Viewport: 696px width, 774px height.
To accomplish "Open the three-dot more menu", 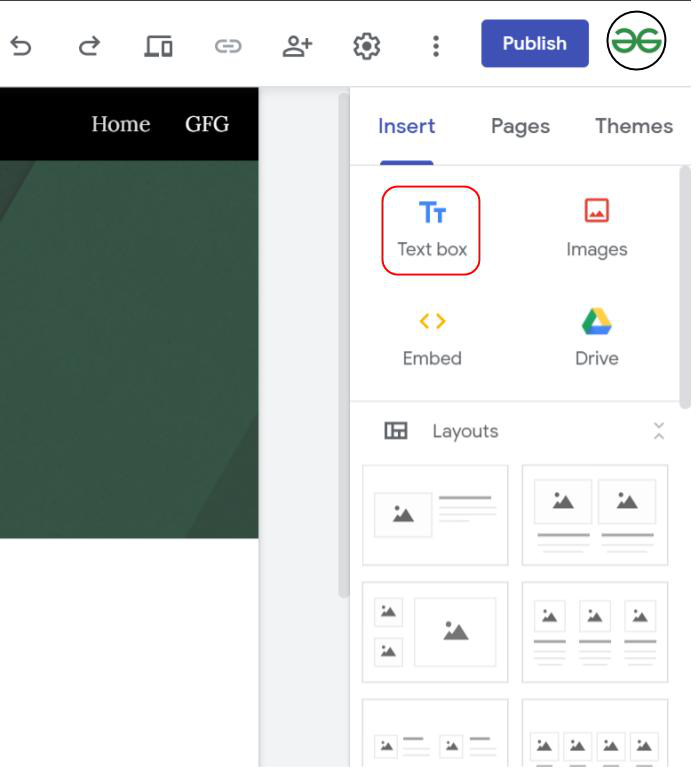I will pyautogui.click(x=436, y=46).
